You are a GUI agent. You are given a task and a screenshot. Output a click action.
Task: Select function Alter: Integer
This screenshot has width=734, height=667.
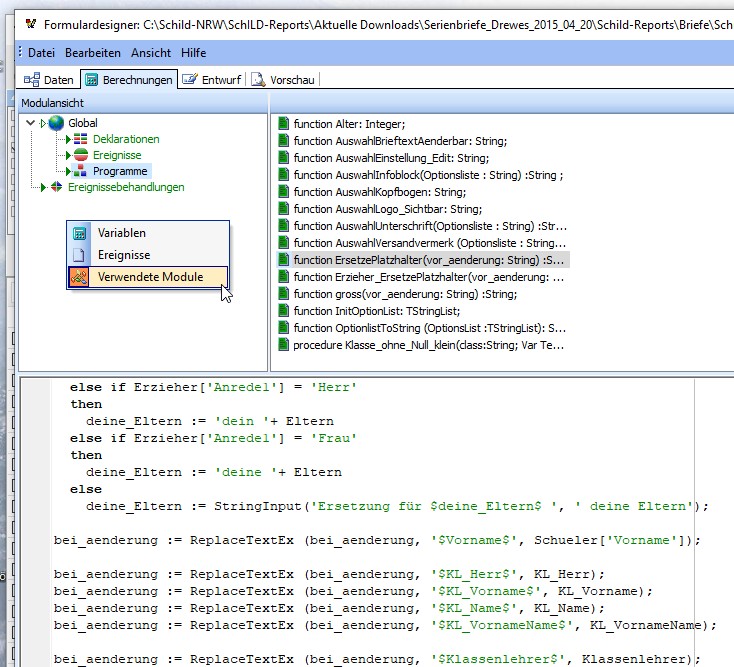(349, 124)
